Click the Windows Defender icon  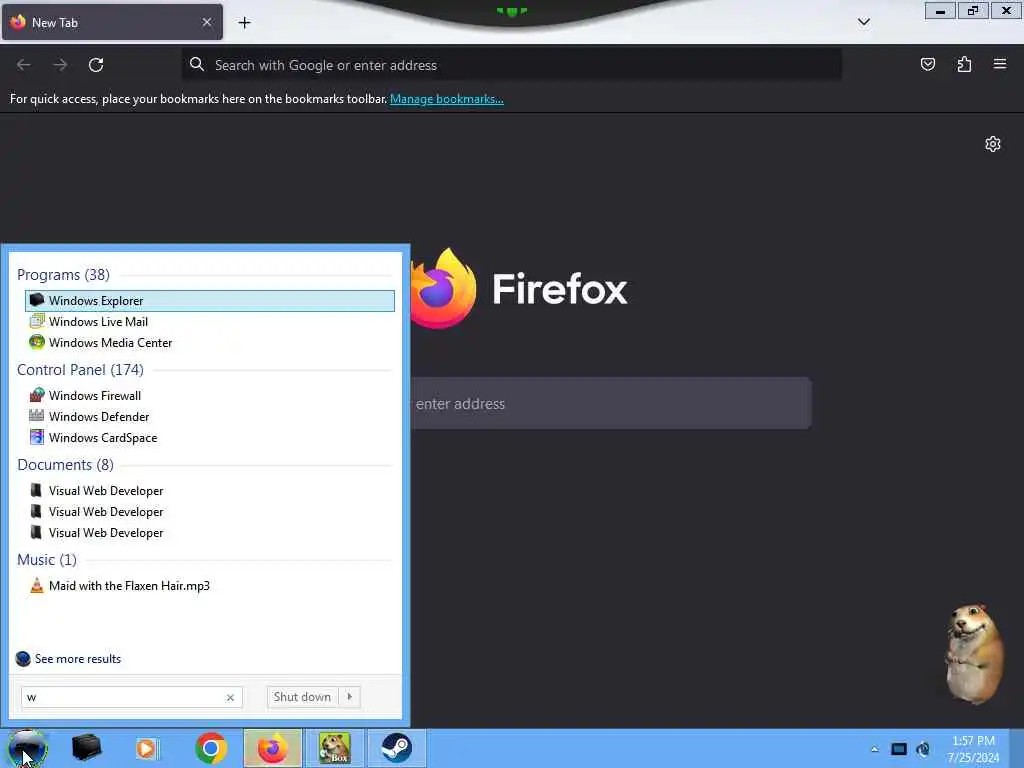click(37, 416)
